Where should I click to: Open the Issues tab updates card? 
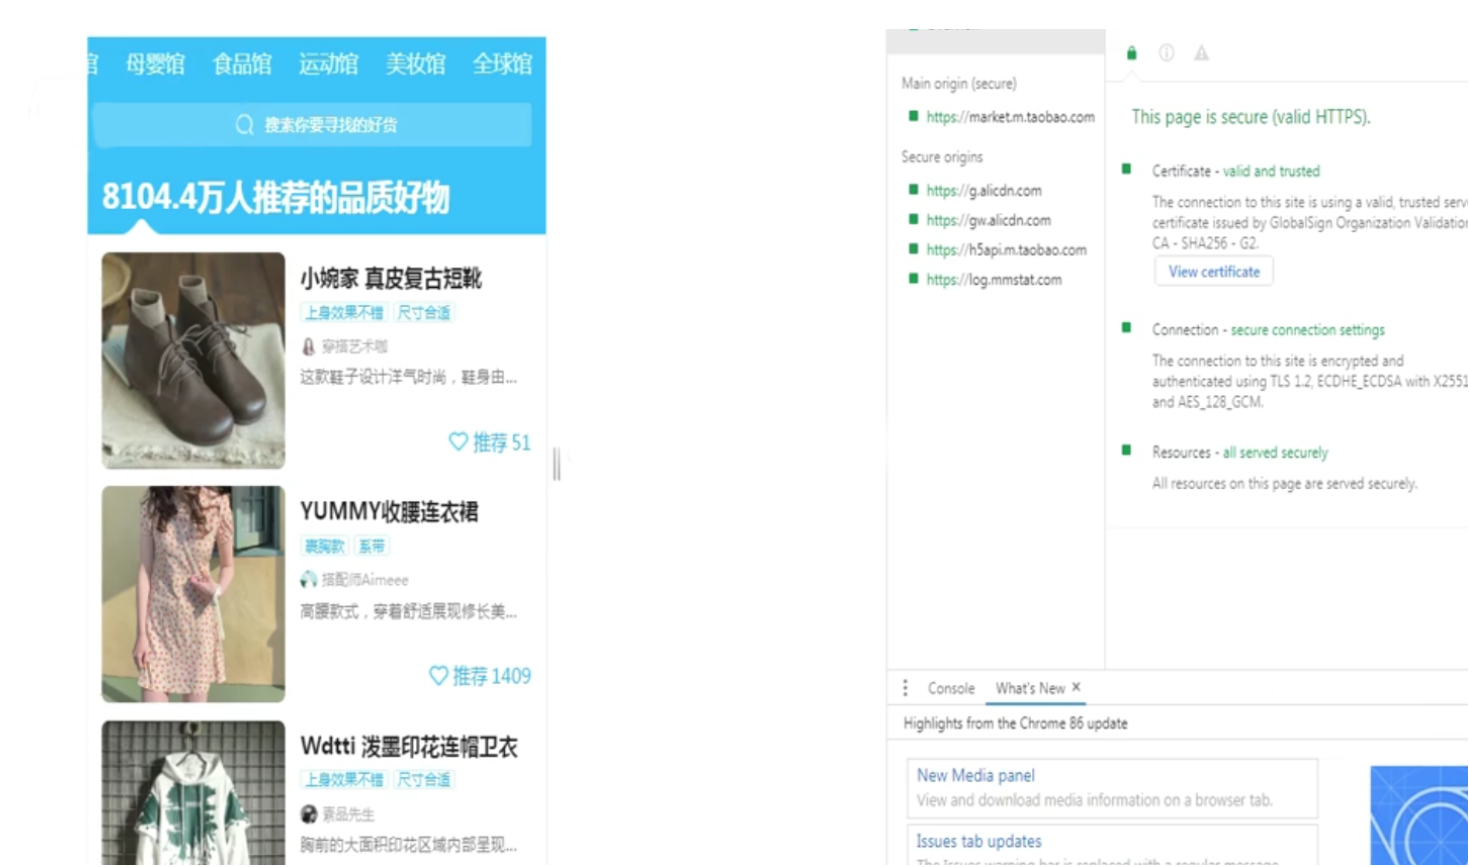[x=1112, y=845]
